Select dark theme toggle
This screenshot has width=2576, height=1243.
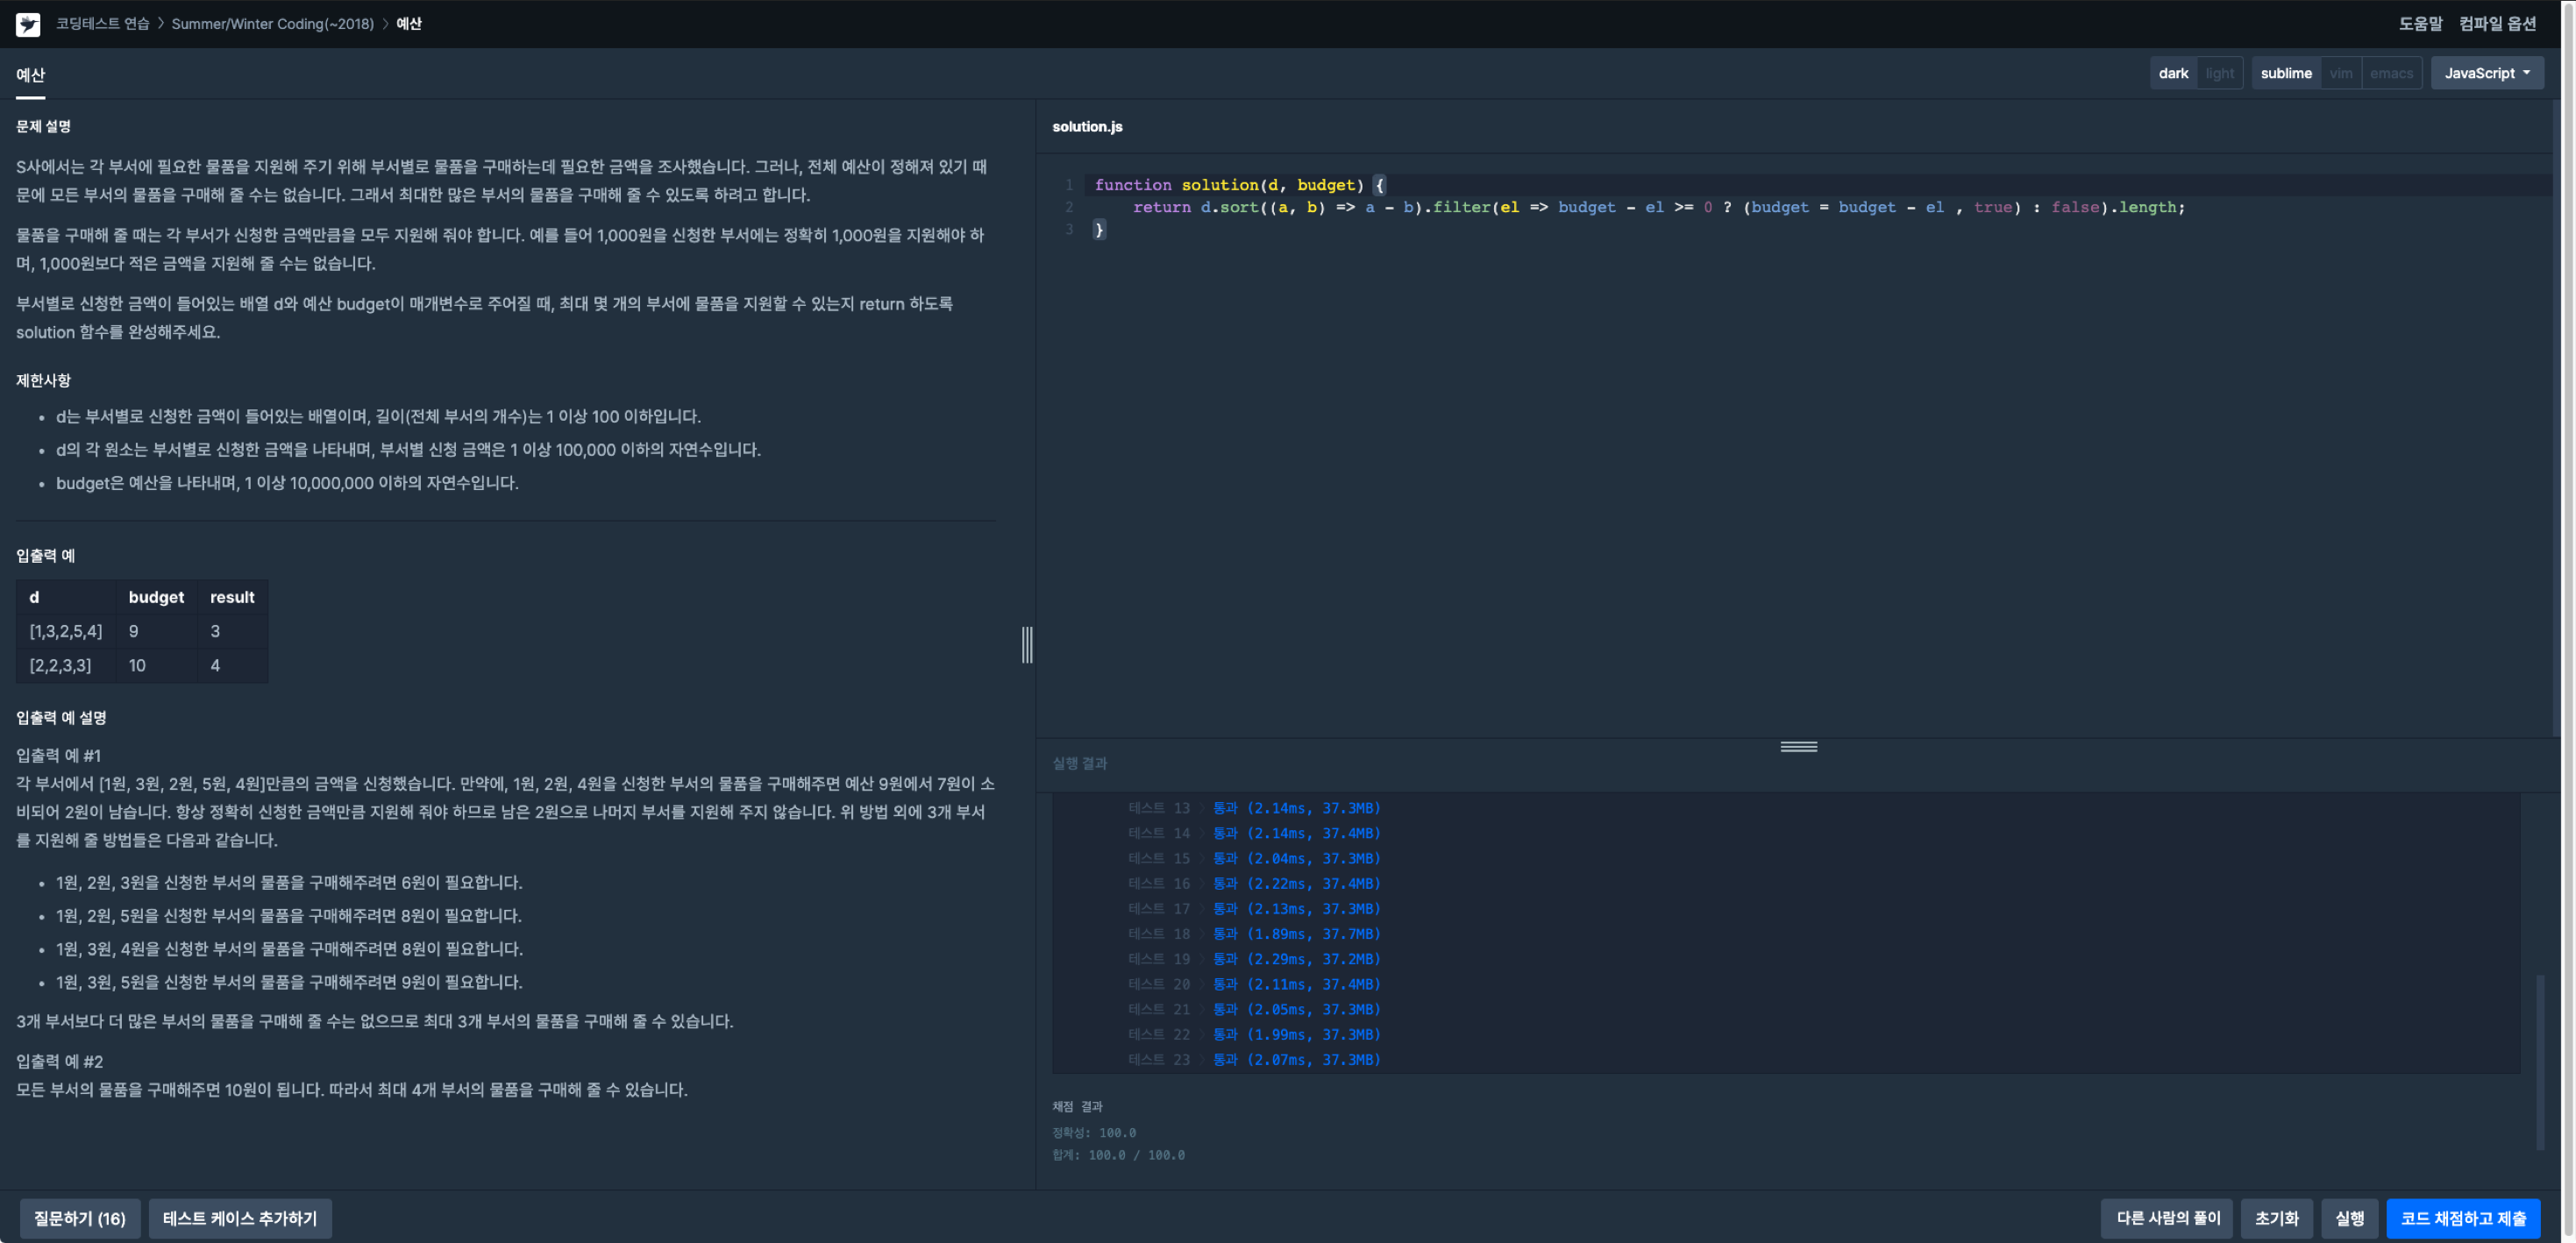click(x=2173, y=73)
